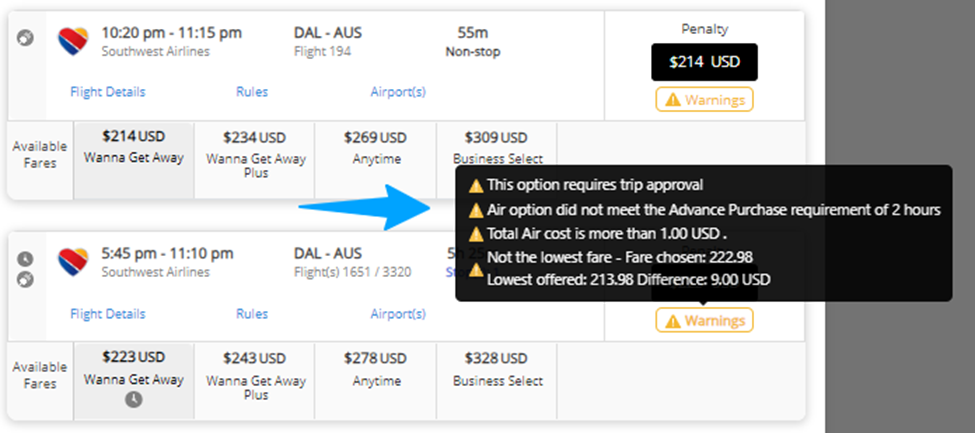975x433 pixels.
Task: Click the Southwest logo on the 5:45 pm flight
Action: (74, 263)
